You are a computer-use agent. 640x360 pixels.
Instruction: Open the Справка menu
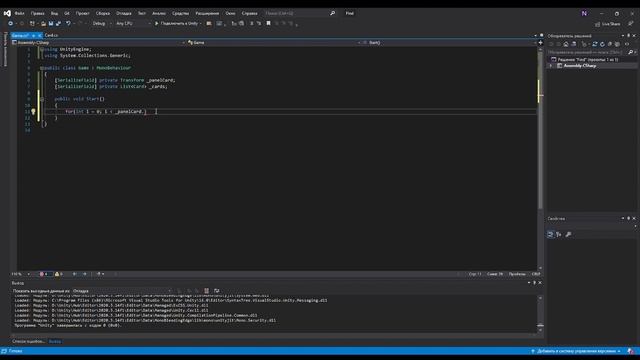pos(249,13)
